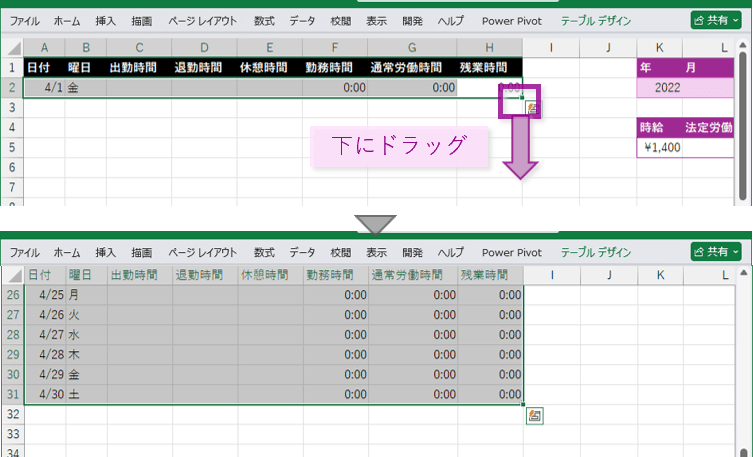Select column F header
This screenshot has height=457, width=753.
[335, 48]
